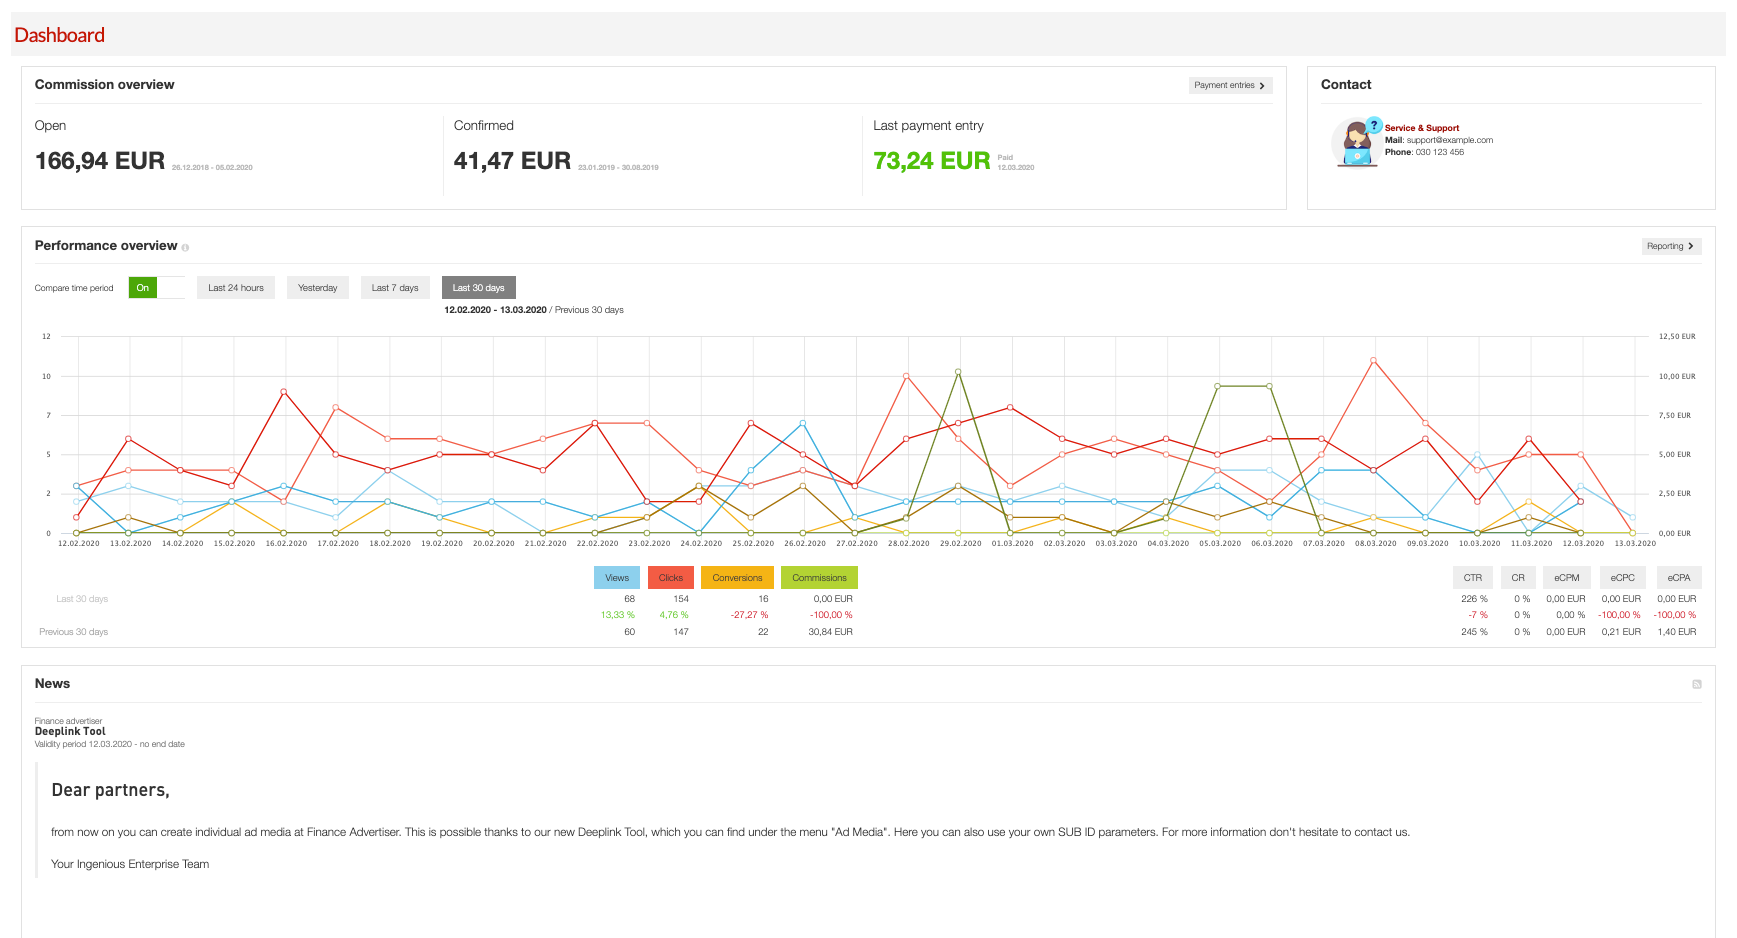This screenshot has width=1737, height=938.
Task: Toggle the Conversions legend swatch
Action: click(x=737, y=578)
